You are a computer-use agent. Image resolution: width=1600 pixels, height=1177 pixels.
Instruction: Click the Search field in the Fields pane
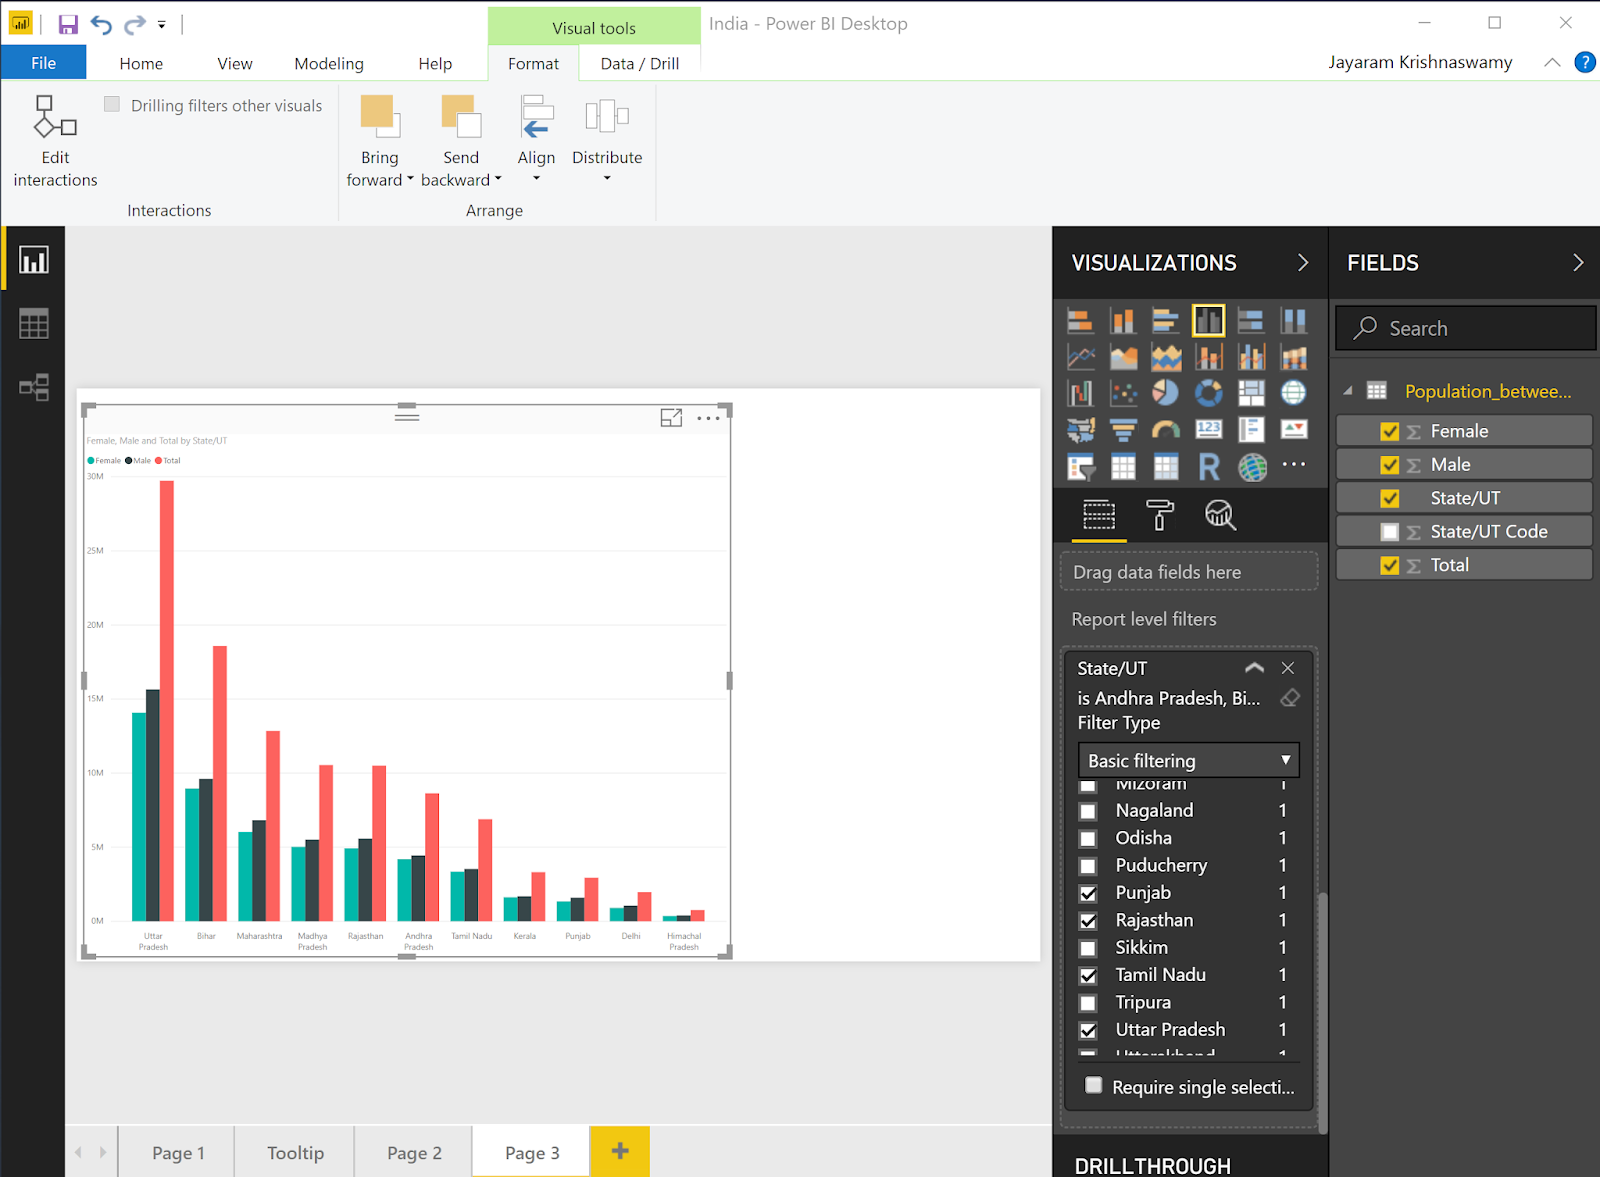coord(1465,328)
